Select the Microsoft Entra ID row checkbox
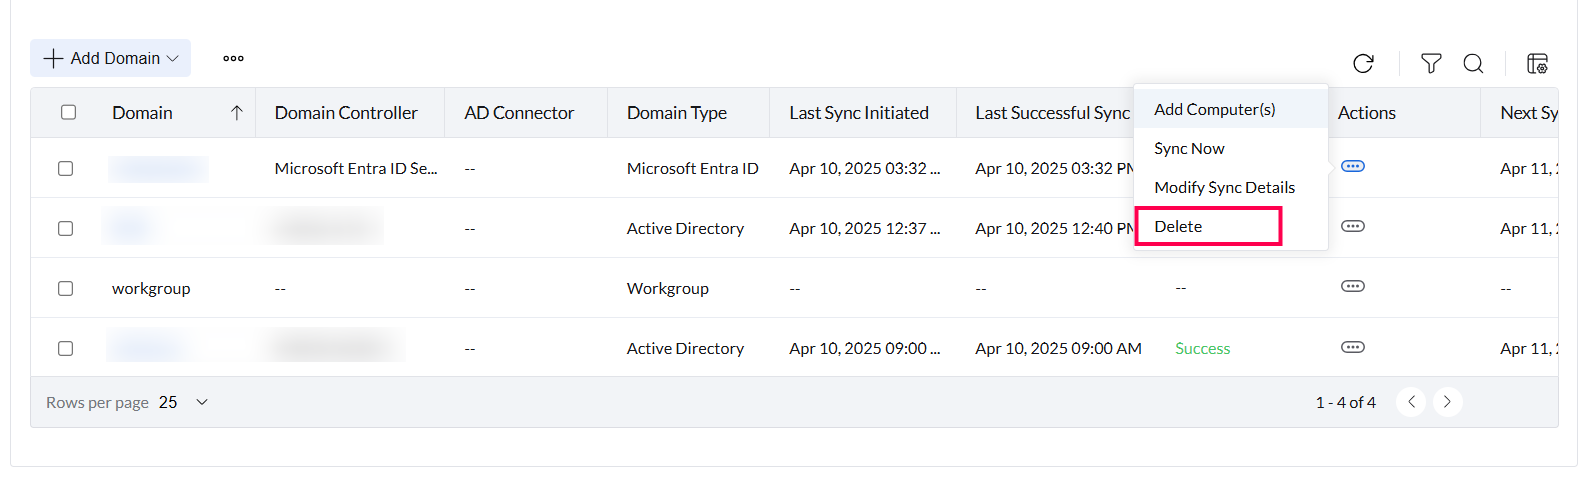The width and height of the screenshot is (1587, 477). 65,168
